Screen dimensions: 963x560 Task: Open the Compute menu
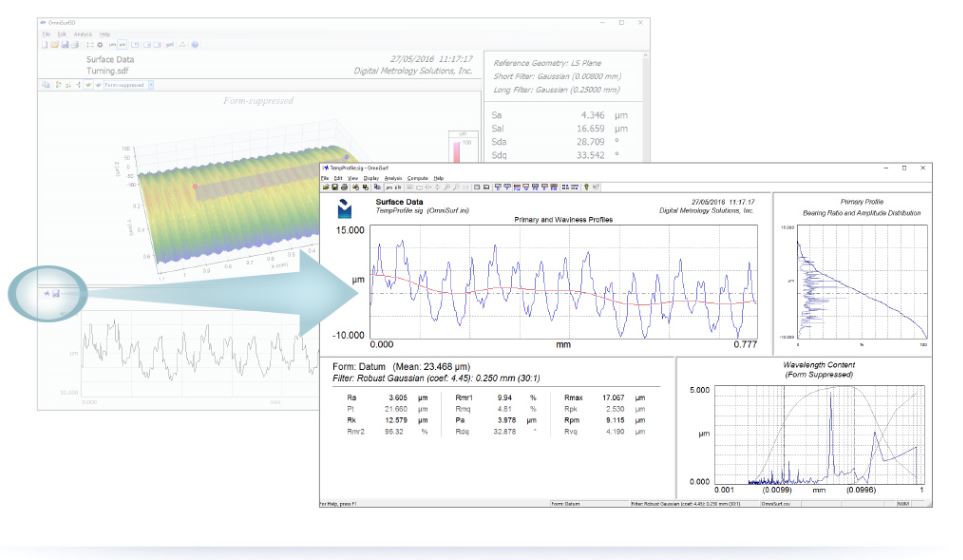pyautogui.click(x=420, y=178)
